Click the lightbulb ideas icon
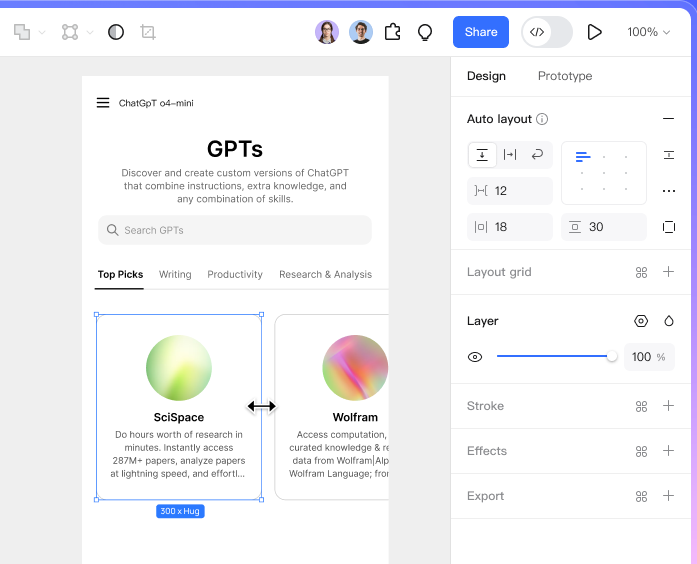The width and height of the screenshot is (697, 564). (425, 32)
